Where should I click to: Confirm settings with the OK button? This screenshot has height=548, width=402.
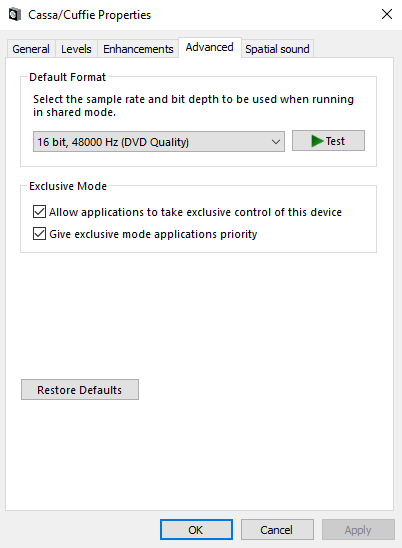point(196,530)
